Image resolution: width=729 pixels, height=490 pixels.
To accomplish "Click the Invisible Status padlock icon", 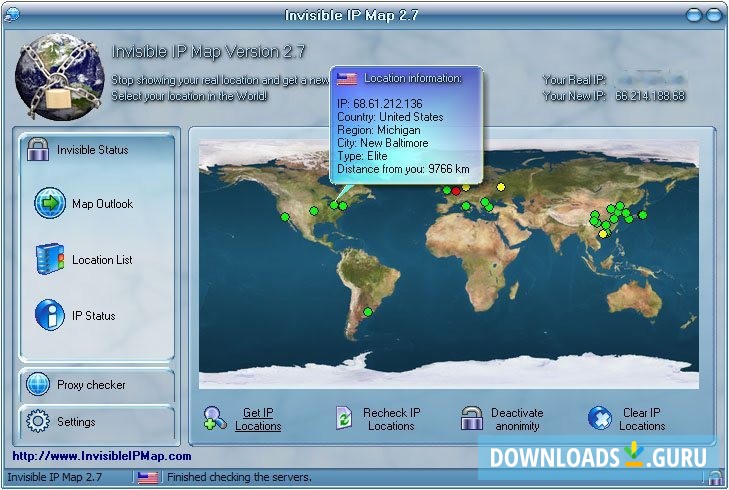I will pos(38,149).
